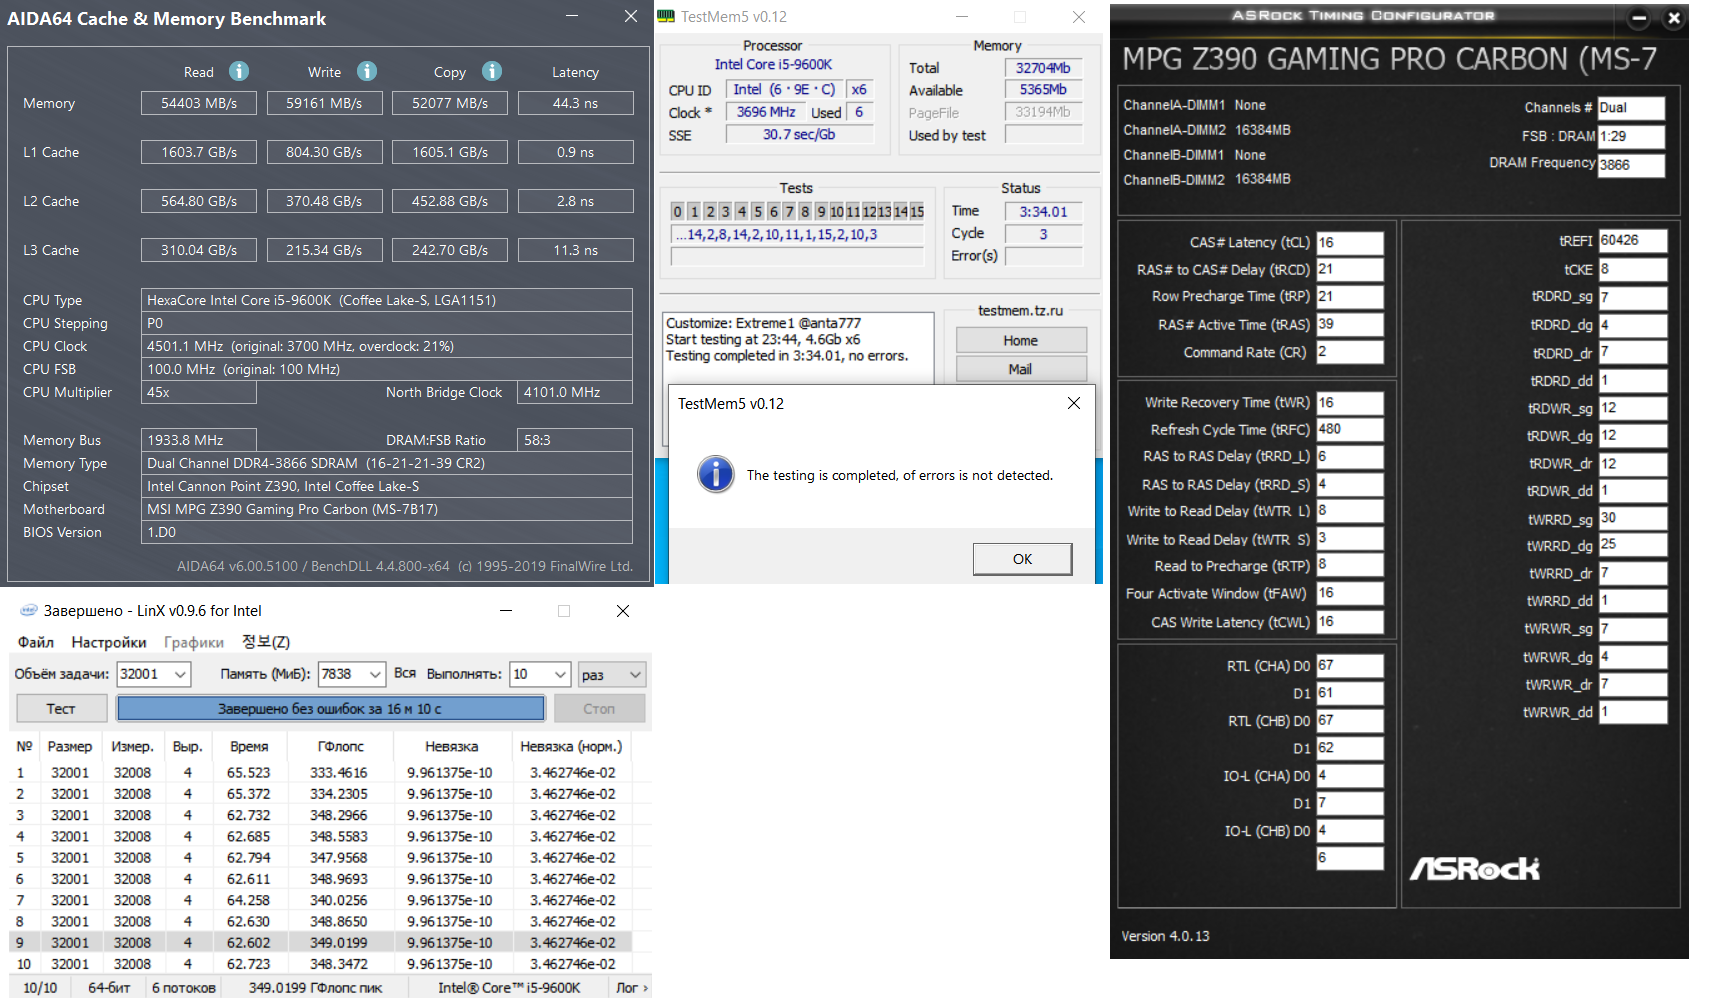The height and width of the screenshot is (998, 1721).
Task: Click OK in the TestMem5 dialog
Action: coord(1022,559)
